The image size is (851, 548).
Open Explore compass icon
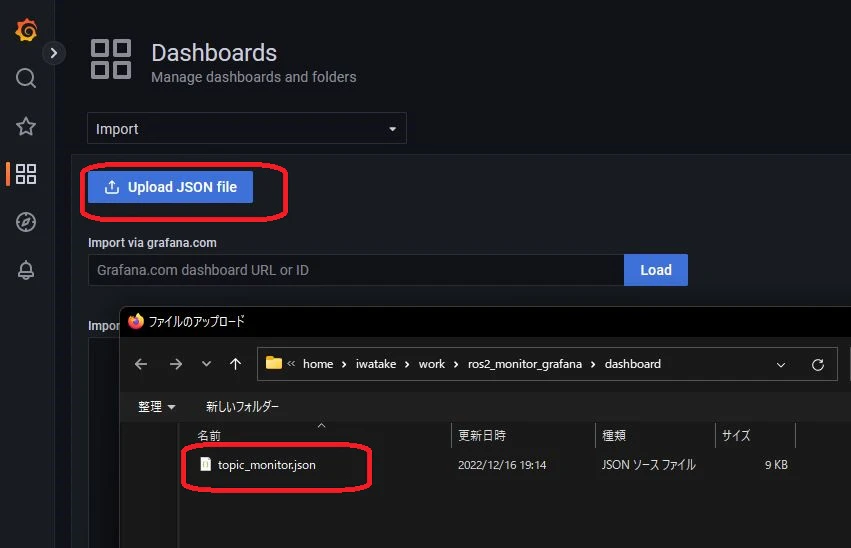tap(26, 222)
